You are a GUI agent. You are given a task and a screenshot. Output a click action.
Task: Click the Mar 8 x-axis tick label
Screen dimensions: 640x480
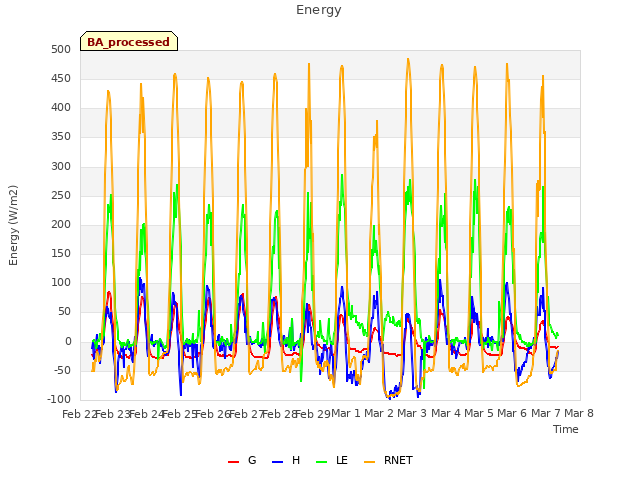[x=579, y=414]
